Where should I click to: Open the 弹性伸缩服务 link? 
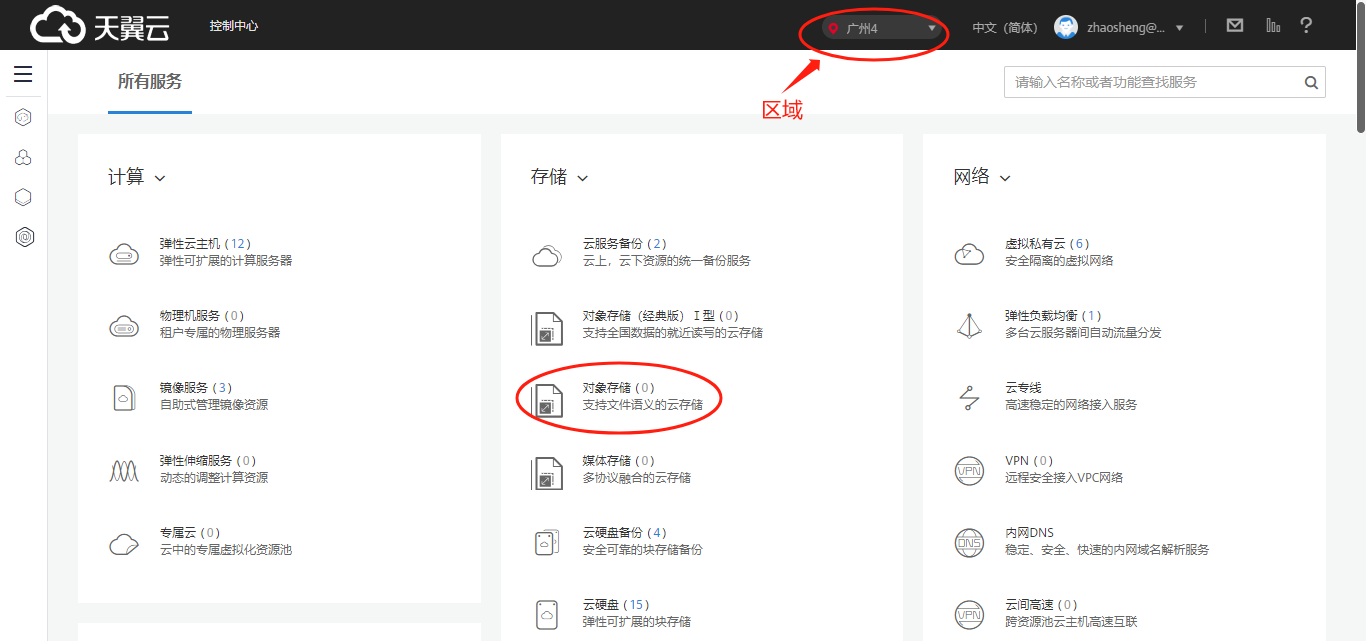tap(208, 460)
